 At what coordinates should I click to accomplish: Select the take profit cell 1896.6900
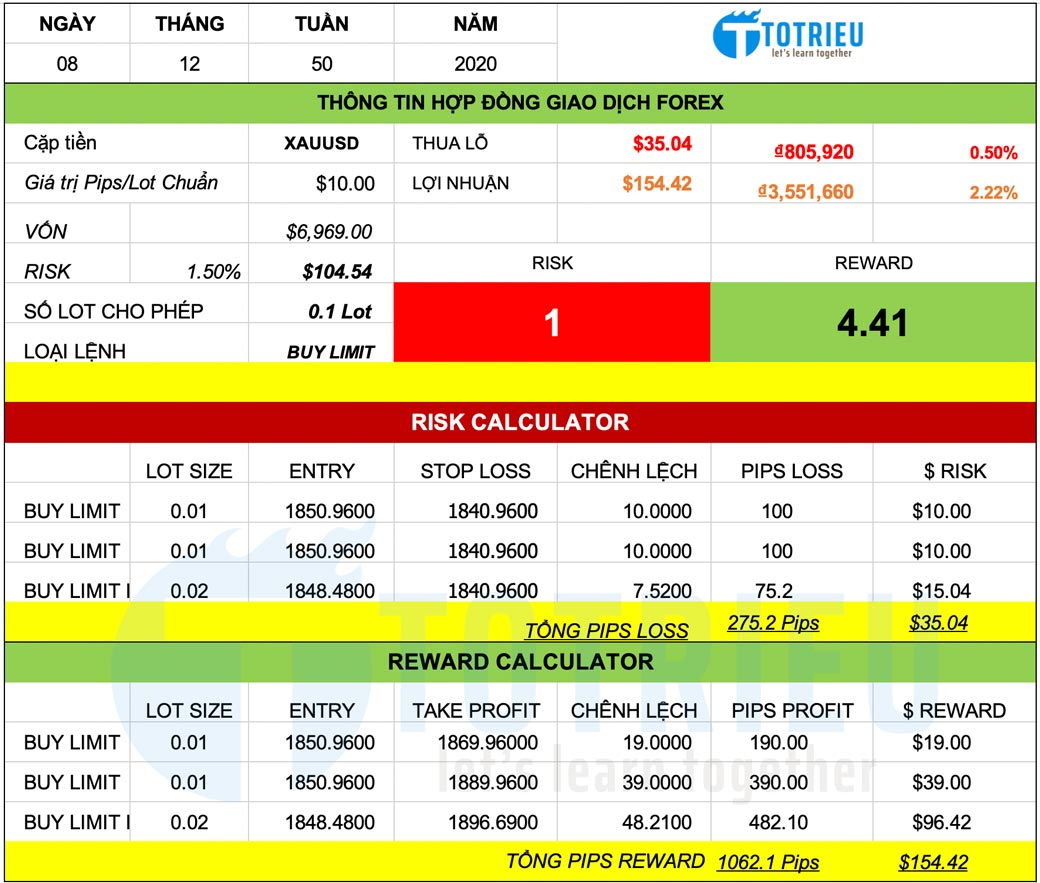487,822
